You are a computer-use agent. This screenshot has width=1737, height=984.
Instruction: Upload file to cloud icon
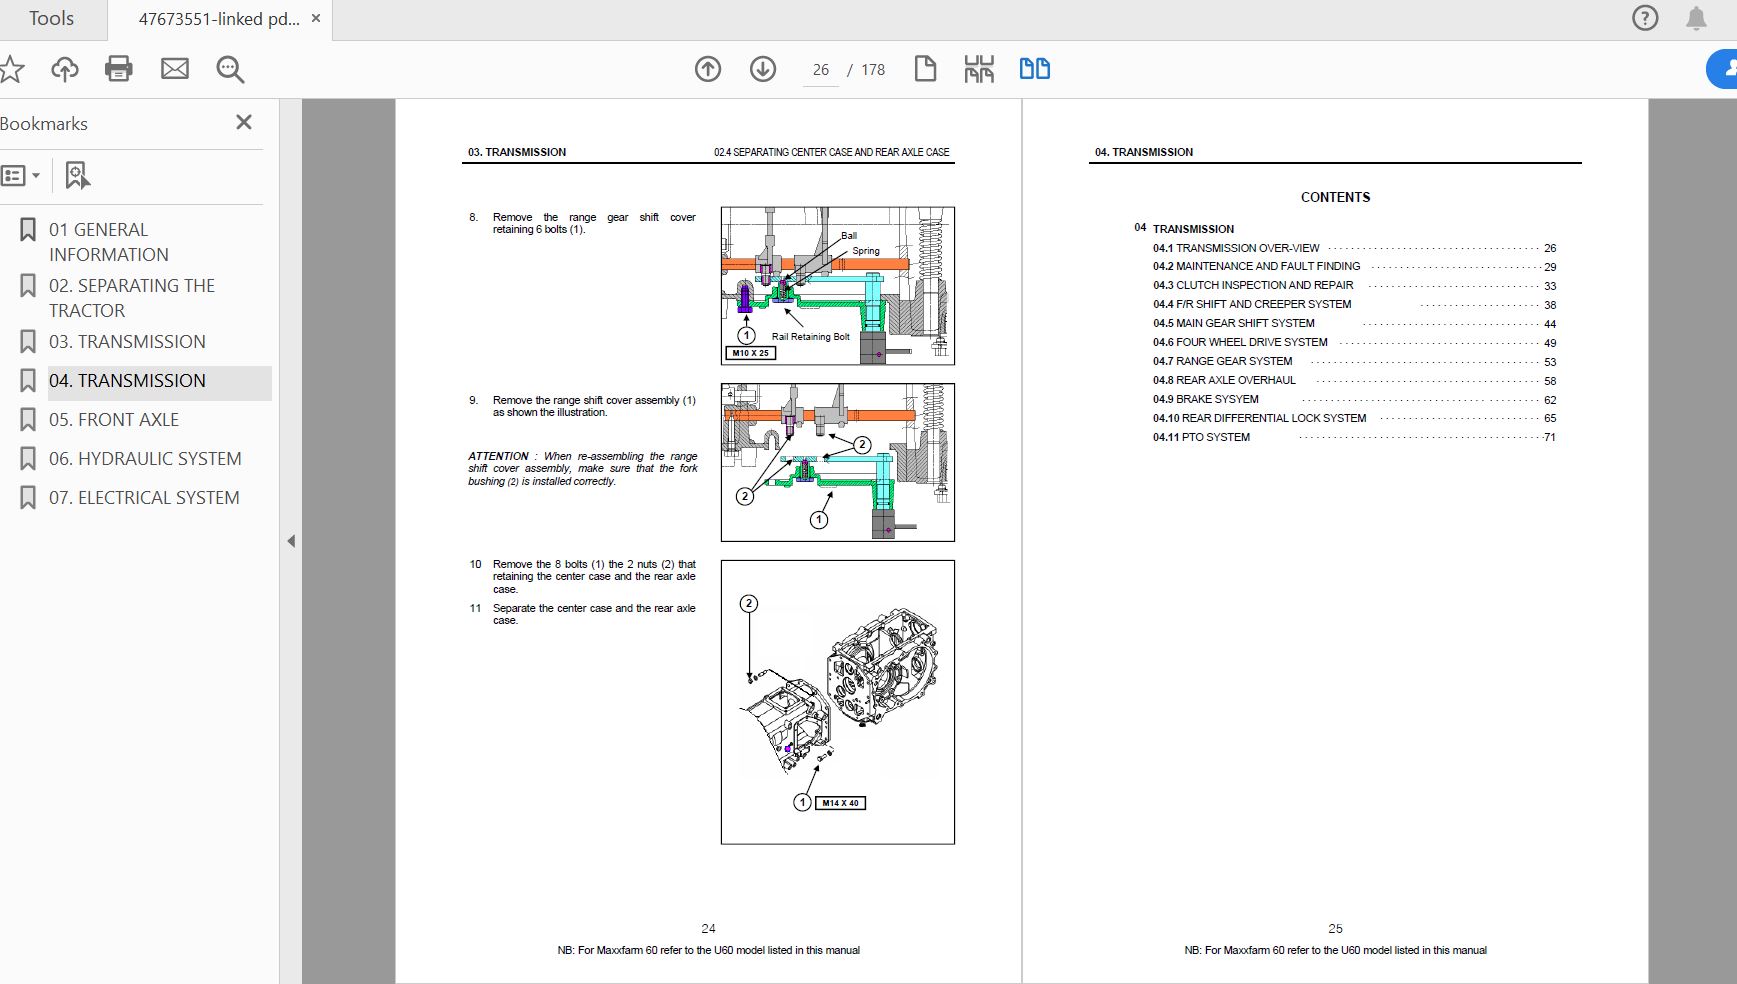(x=65, y=69)
